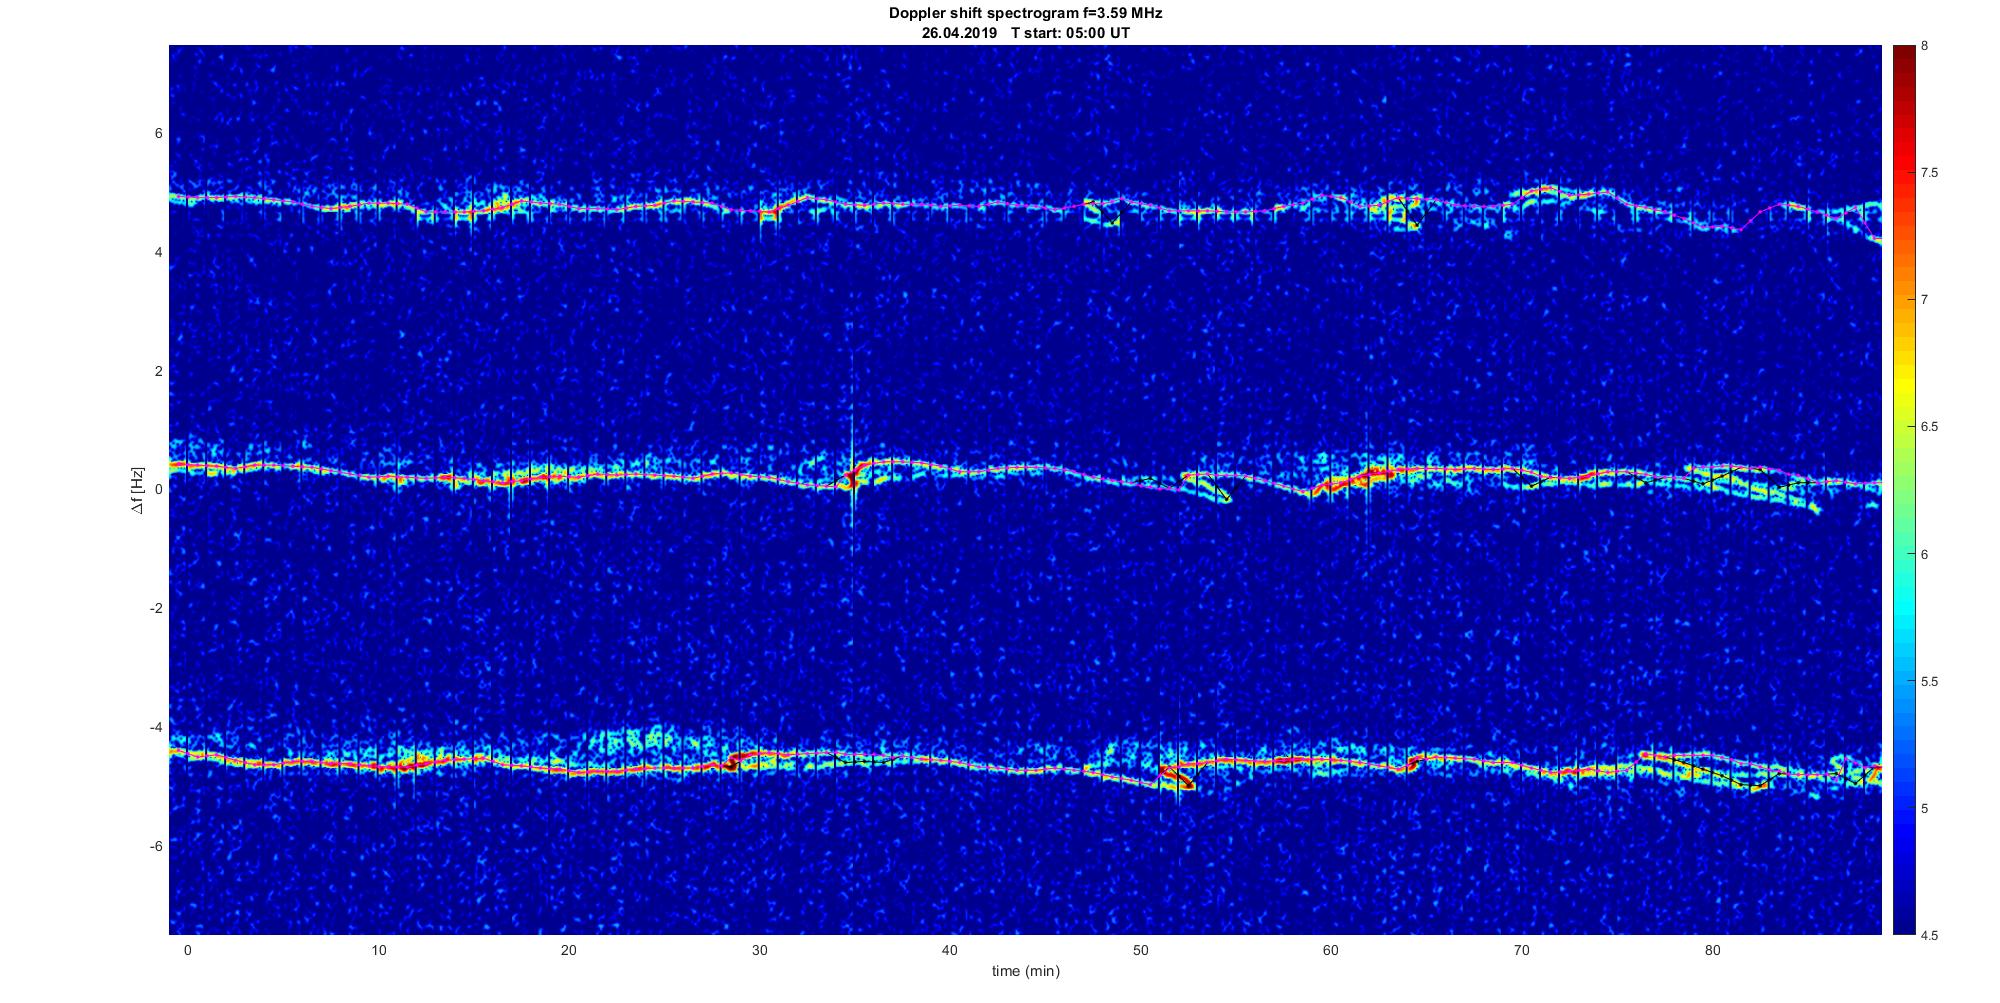Click the red trace near 52 min at -5 Hz
This screenshot has width=2000, height=1003.
[x=1177, y=777]
